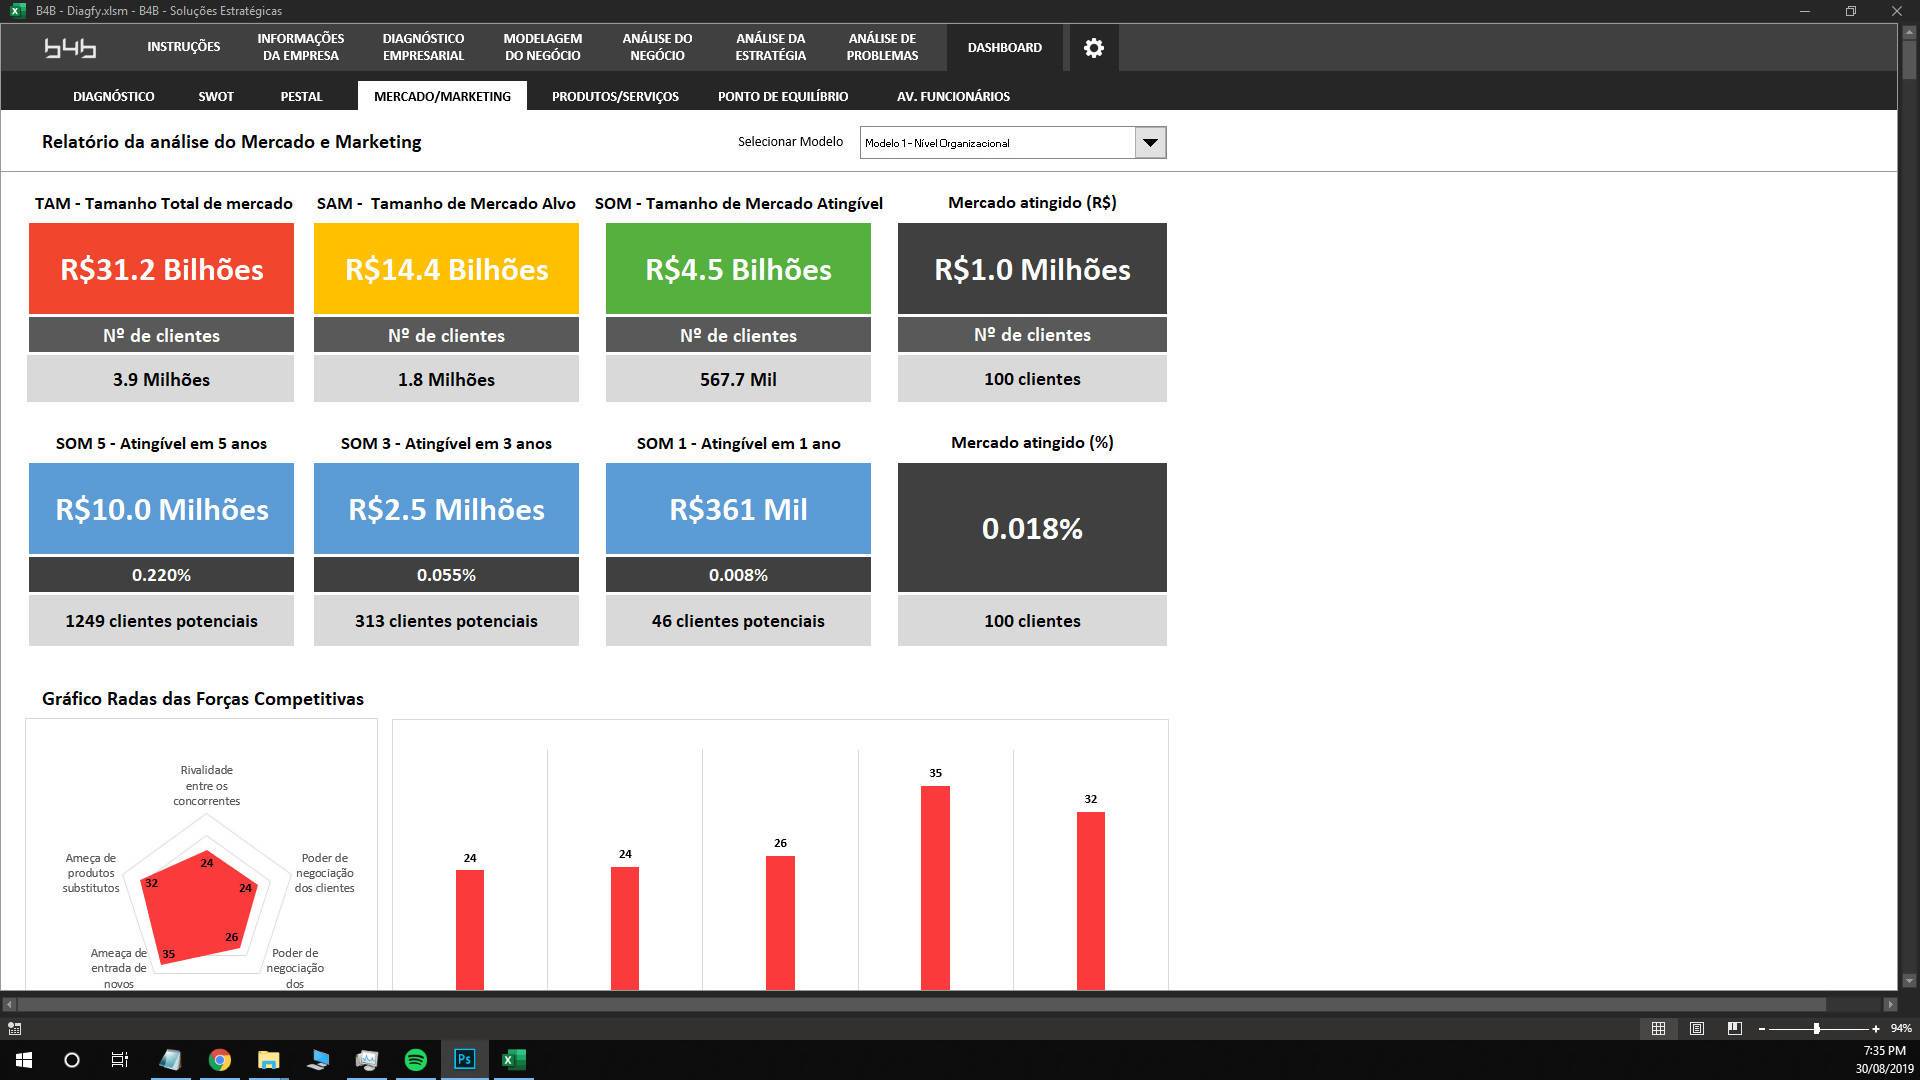Click 46 clientes potenciais cell
1920x1080 pixels.
[x=738, y=621]
